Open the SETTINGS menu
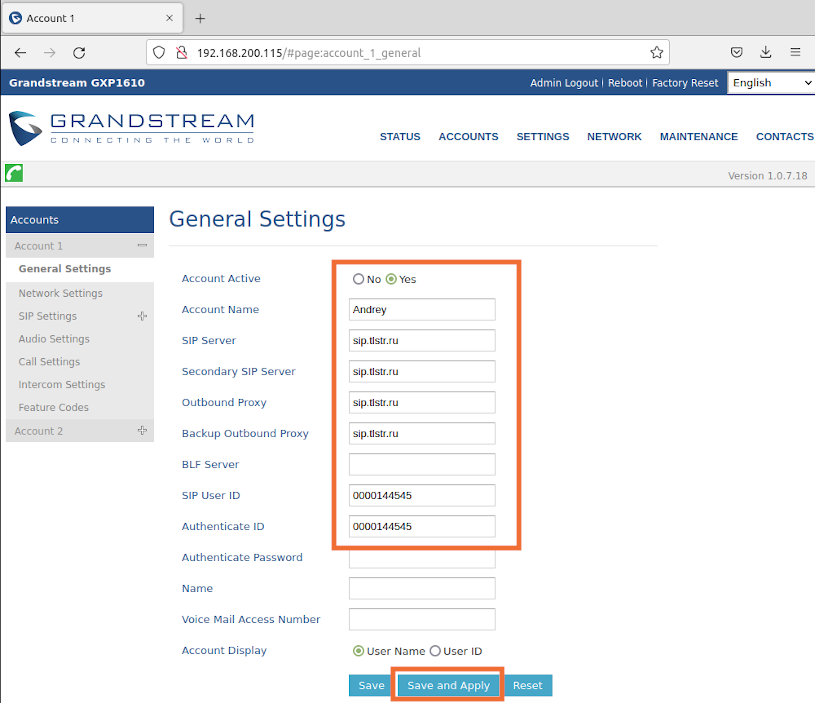 point(543,137)
